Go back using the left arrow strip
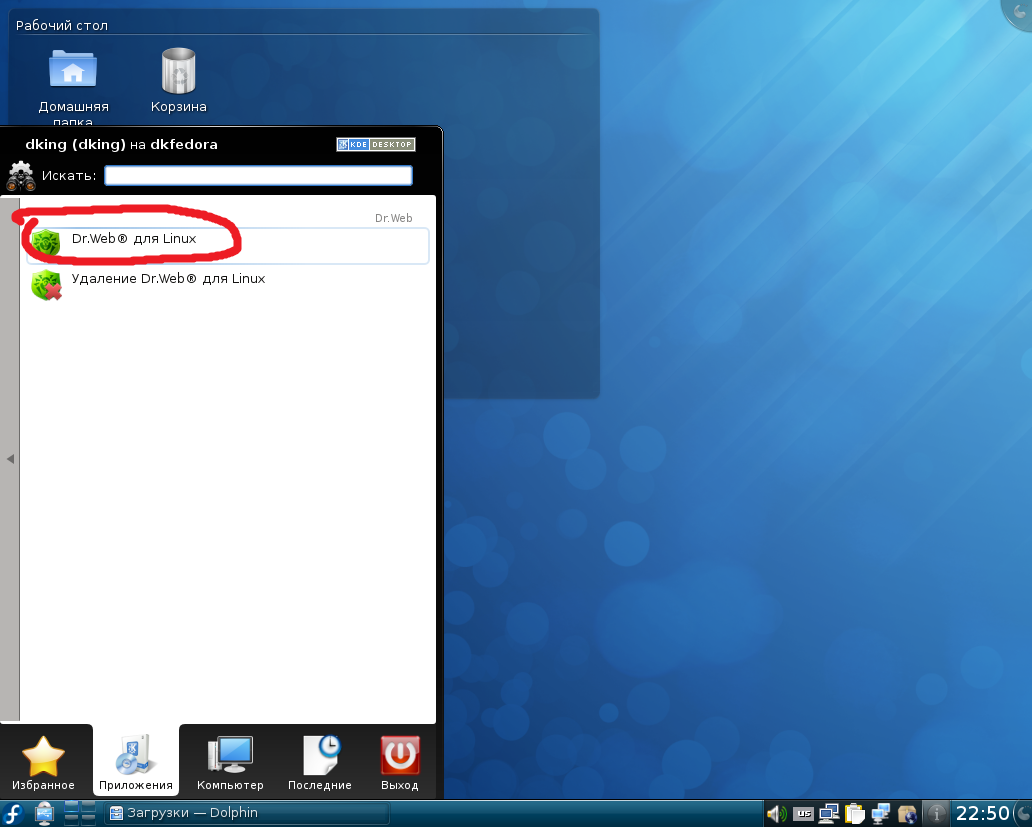The width and height of the screenshot is (1032, 827). pyautogui.click(x=10, y=459)
